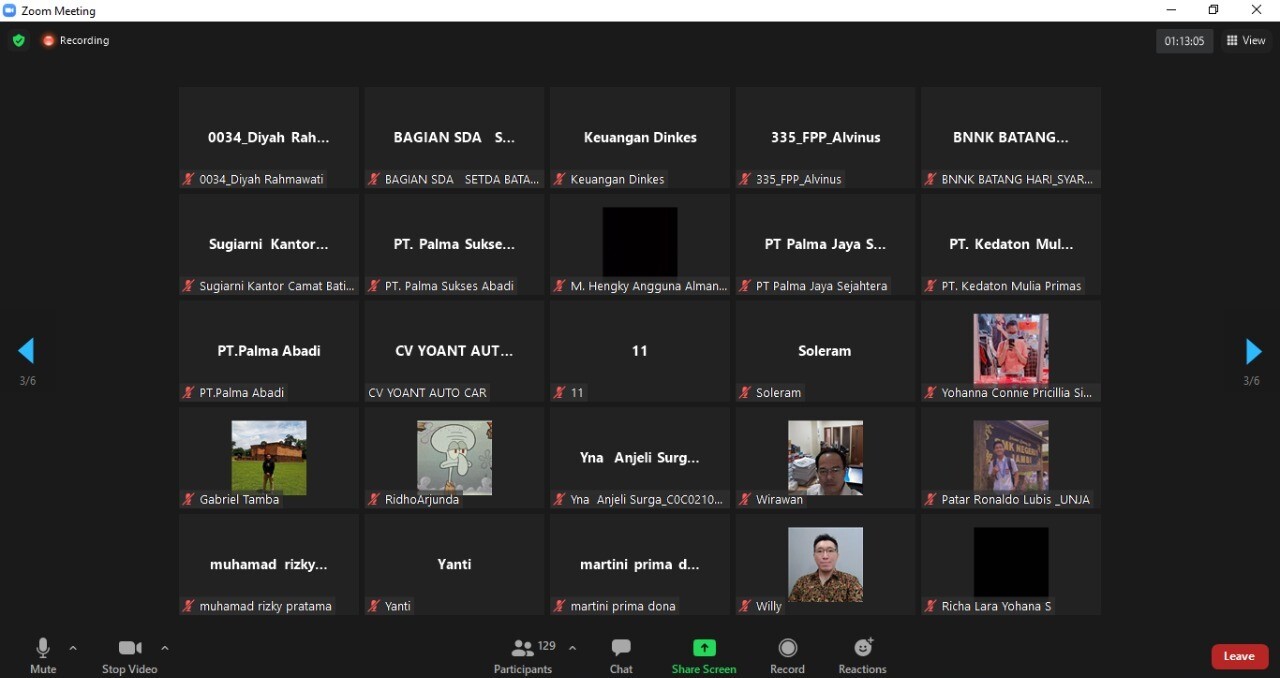The image size is (1280, 678).
Task: Mute the microphone
Action: tap(43, 655)
